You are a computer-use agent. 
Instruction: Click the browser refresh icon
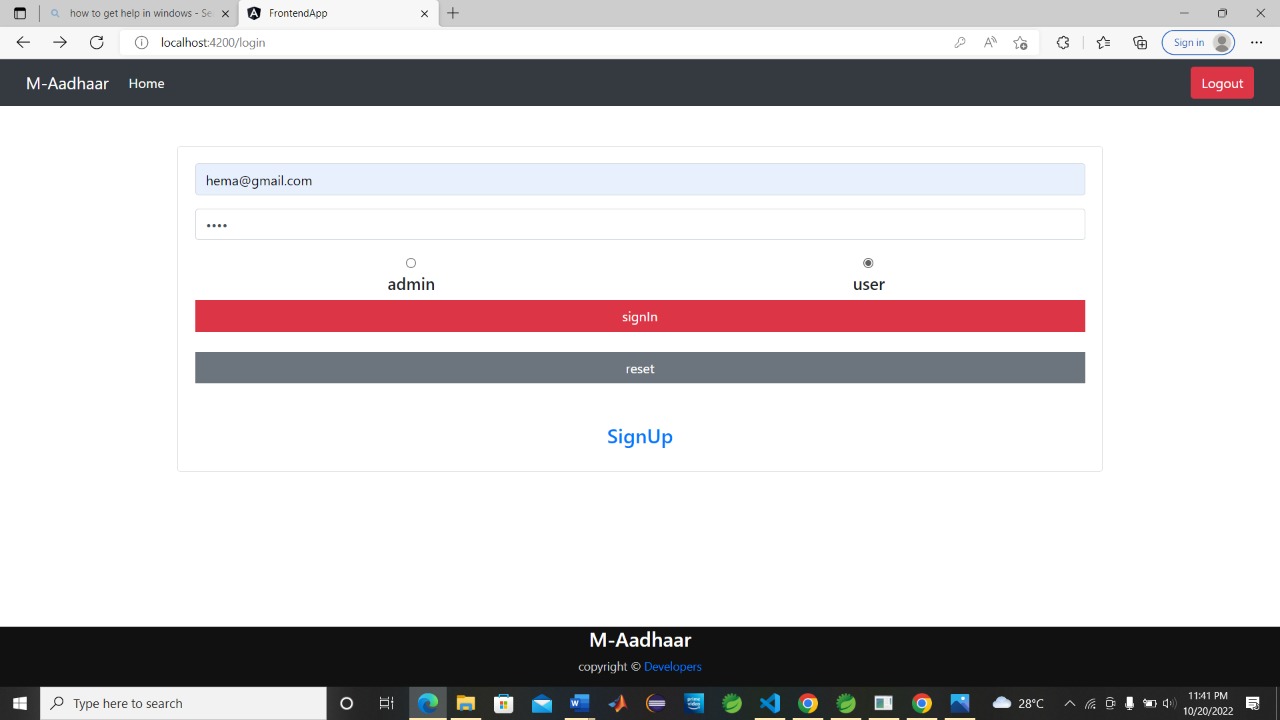tap(96, 42)
